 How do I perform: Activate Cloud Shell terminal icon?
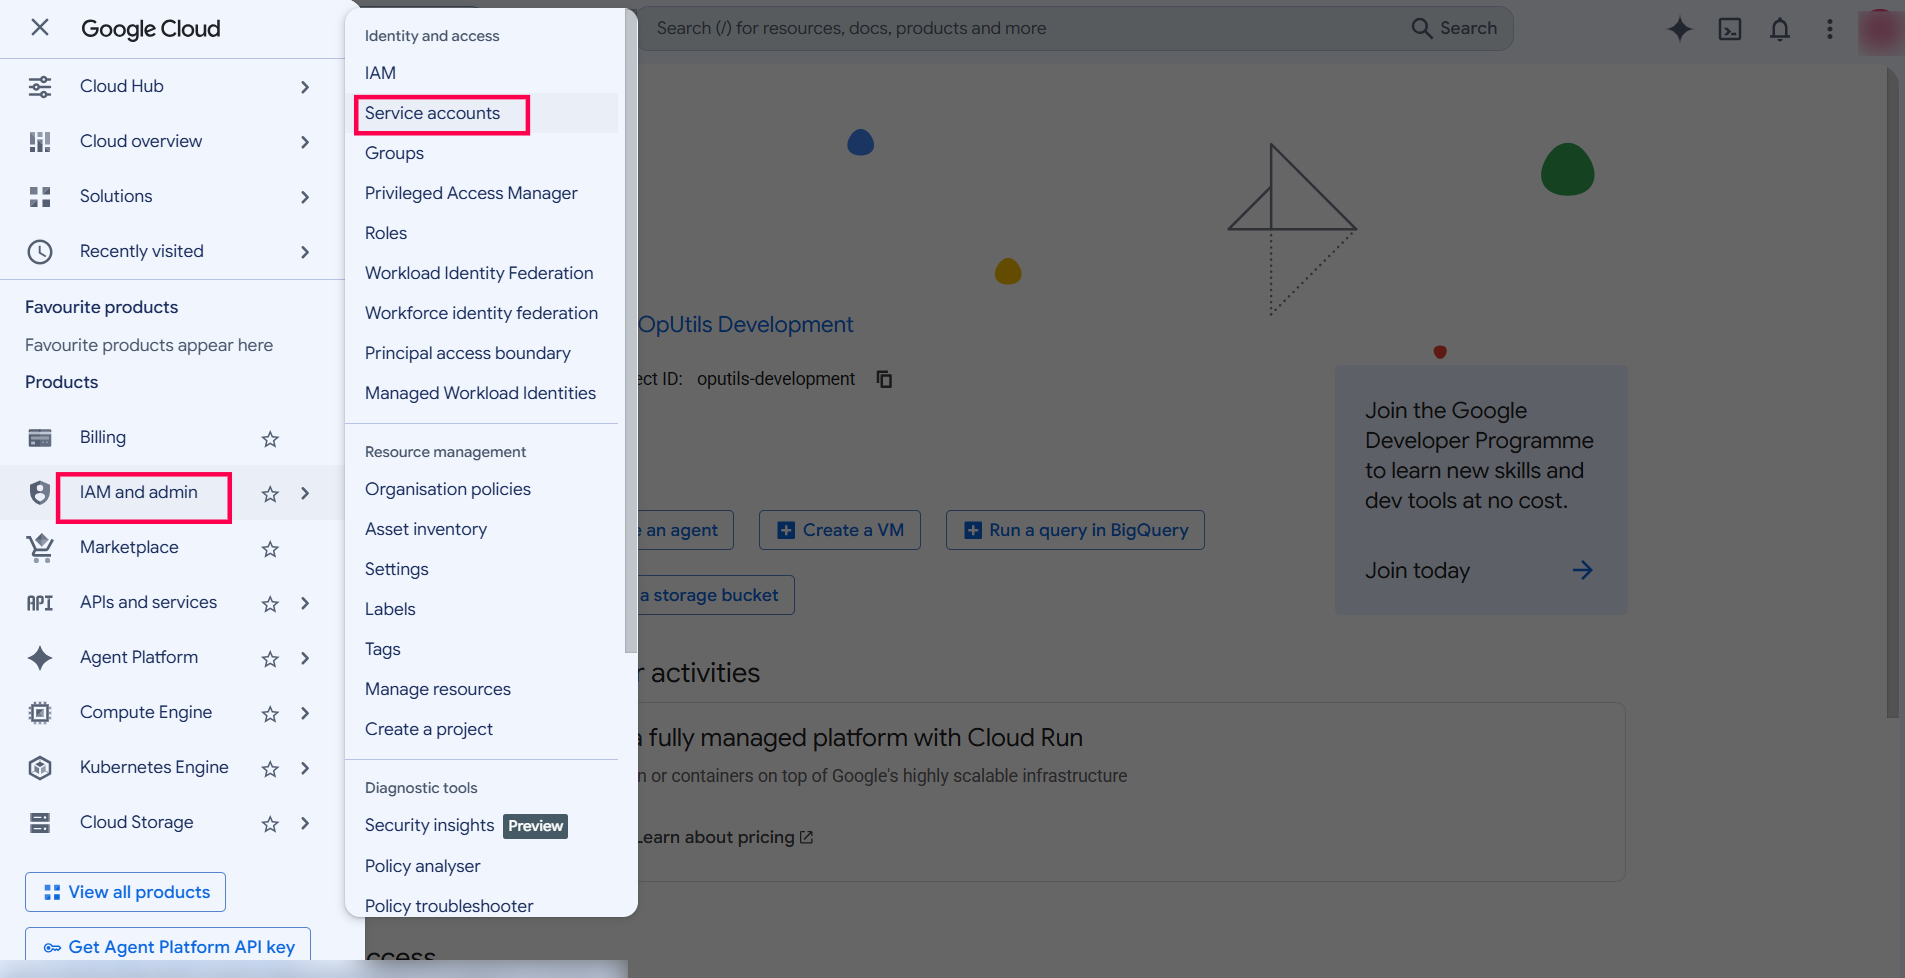[1730, 29]
